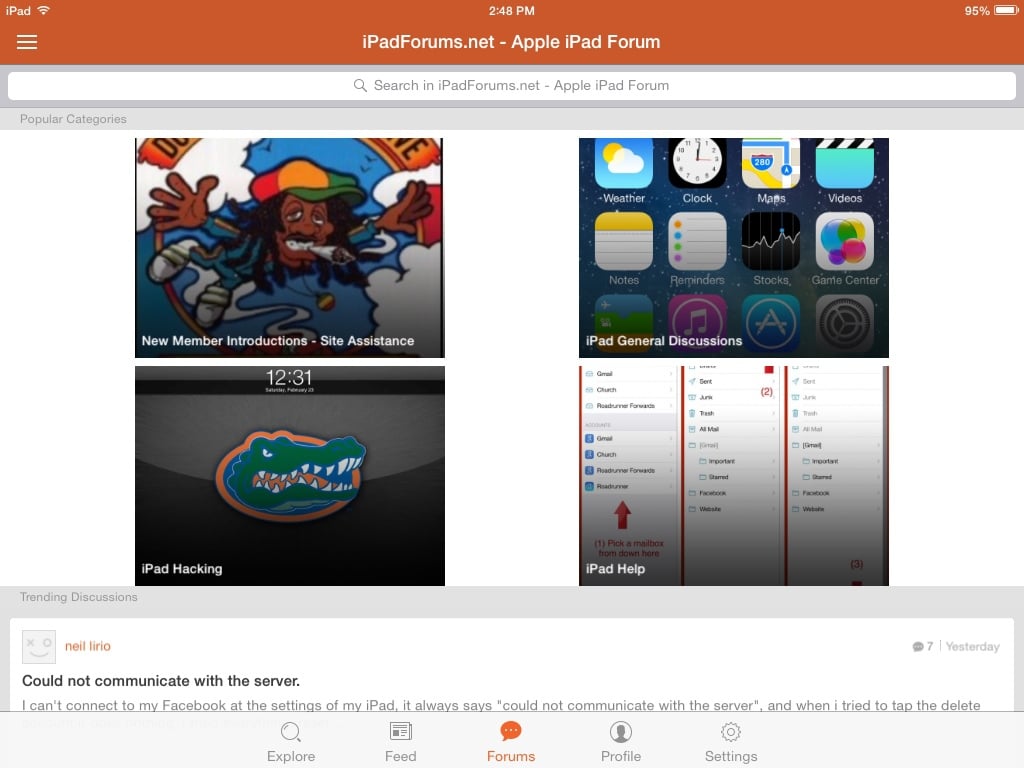Open the Settings tab

coord(731,742)
